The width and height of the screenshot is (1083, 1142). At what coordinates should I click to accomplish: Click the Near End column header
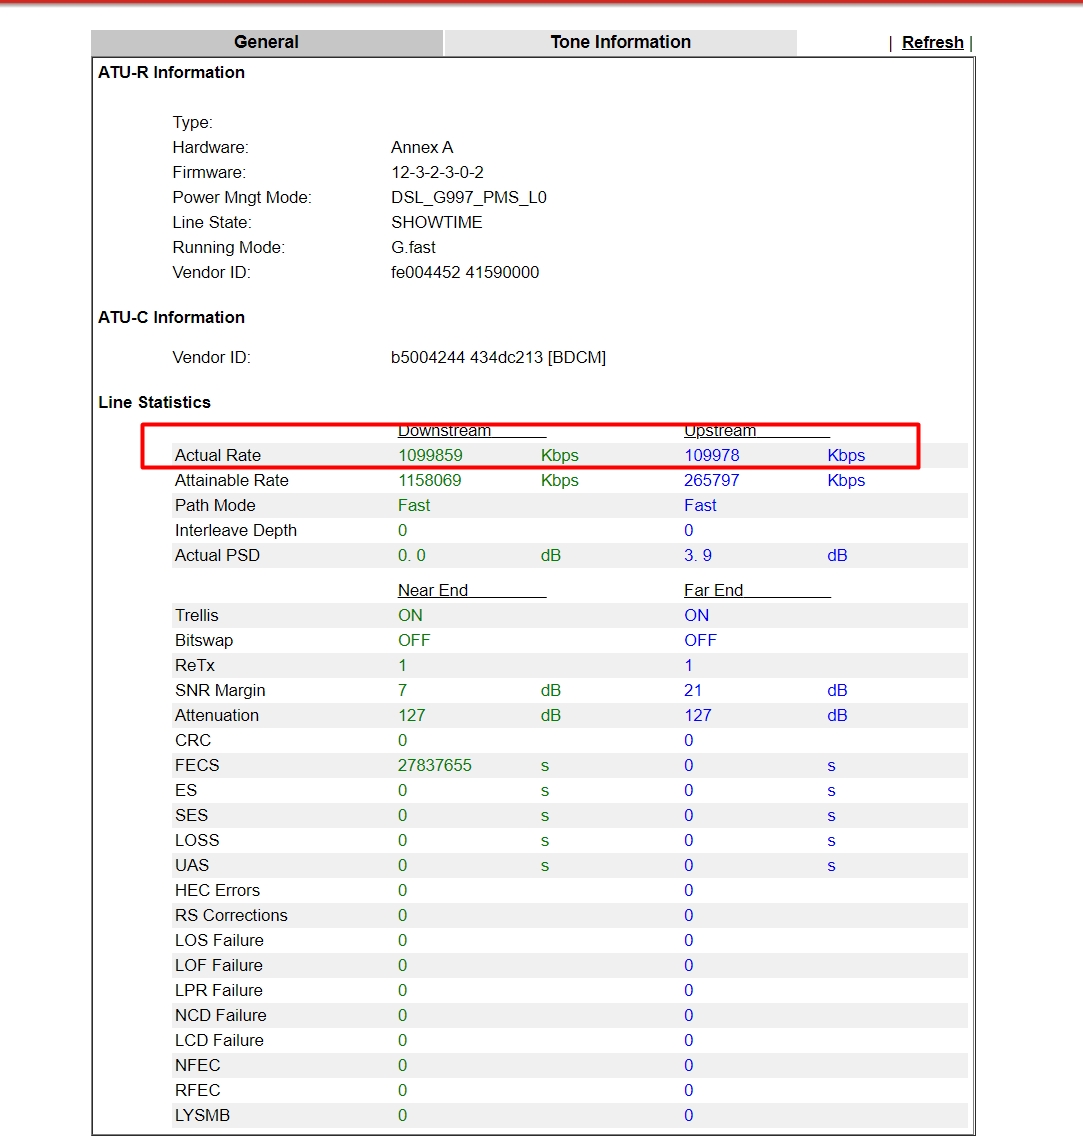pos(433,590)
